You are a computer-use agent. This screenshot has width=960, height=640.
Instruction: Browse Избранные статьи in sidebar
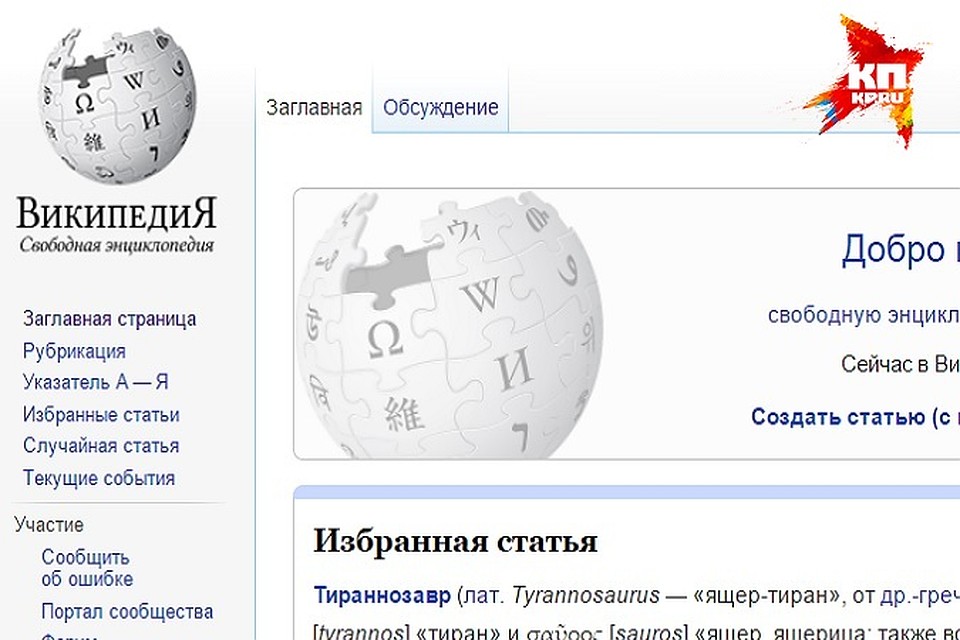(x=101, y=415)
